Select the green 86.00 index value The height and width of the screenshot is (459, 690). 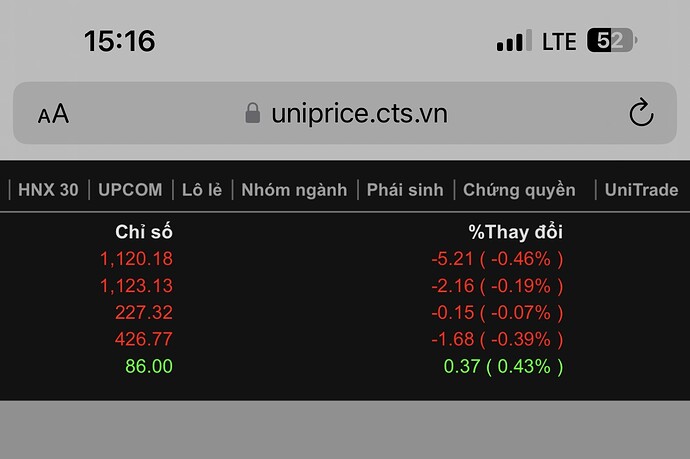(x=149, y=367)
